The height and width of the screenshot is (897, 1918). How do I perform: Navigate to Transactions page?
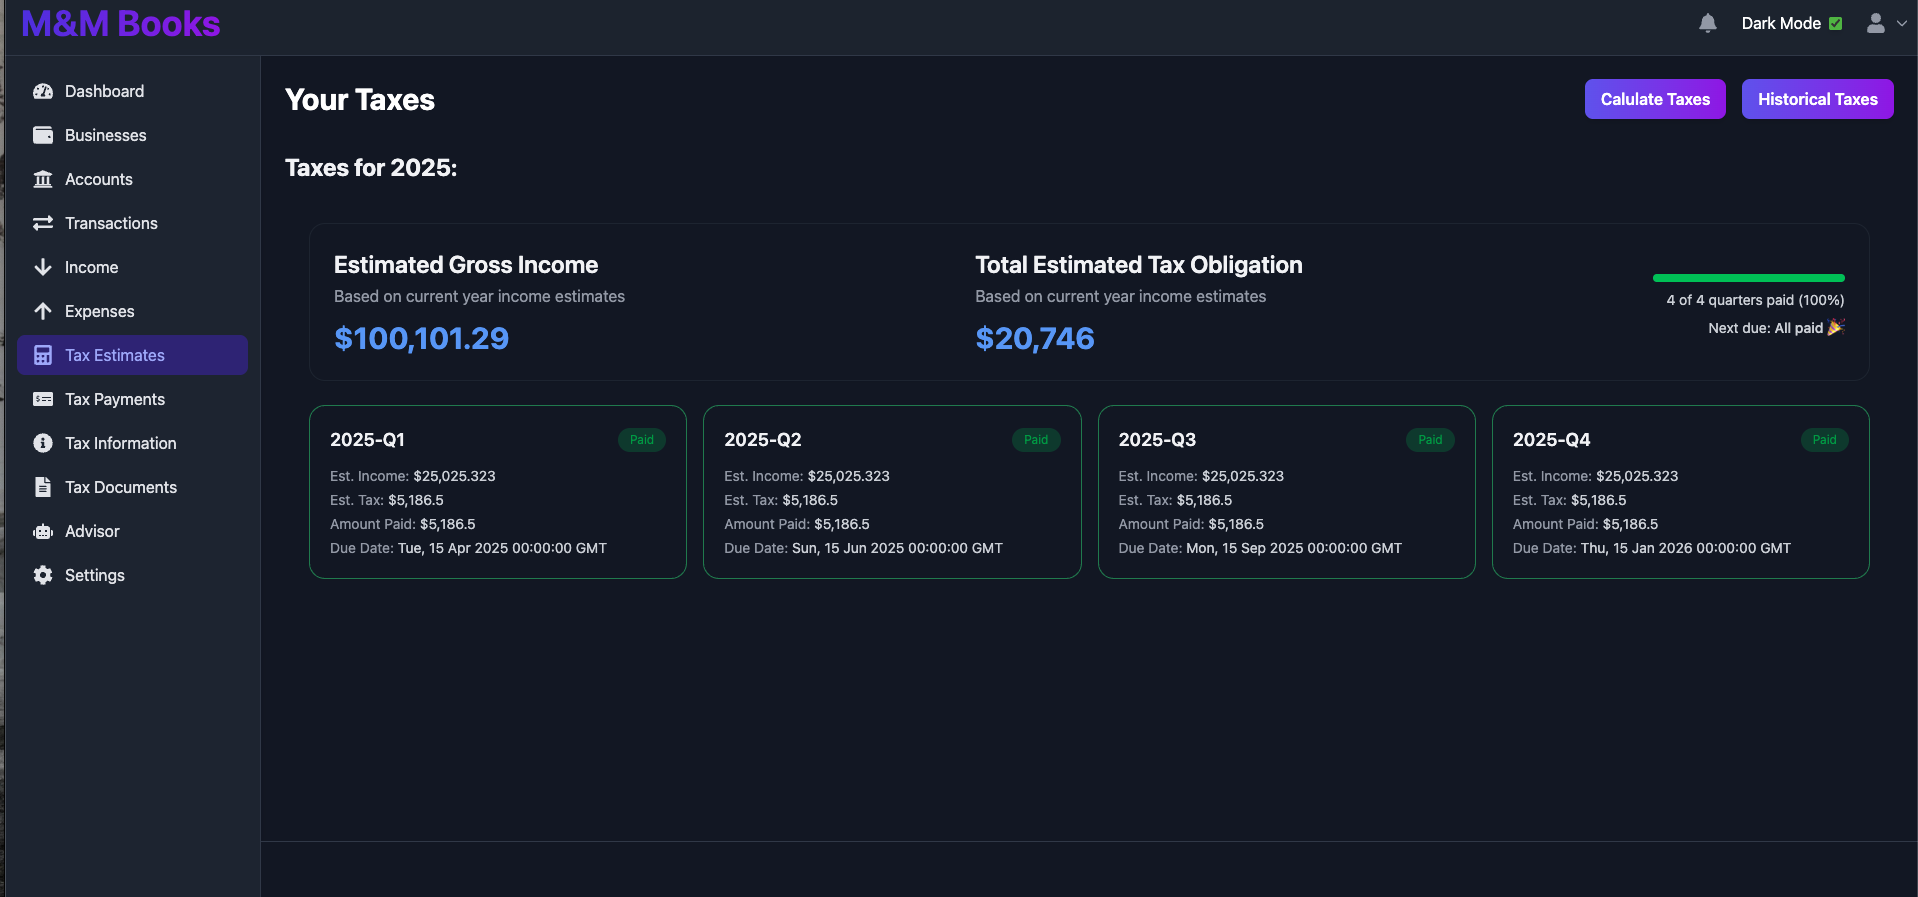click(132, 223)
